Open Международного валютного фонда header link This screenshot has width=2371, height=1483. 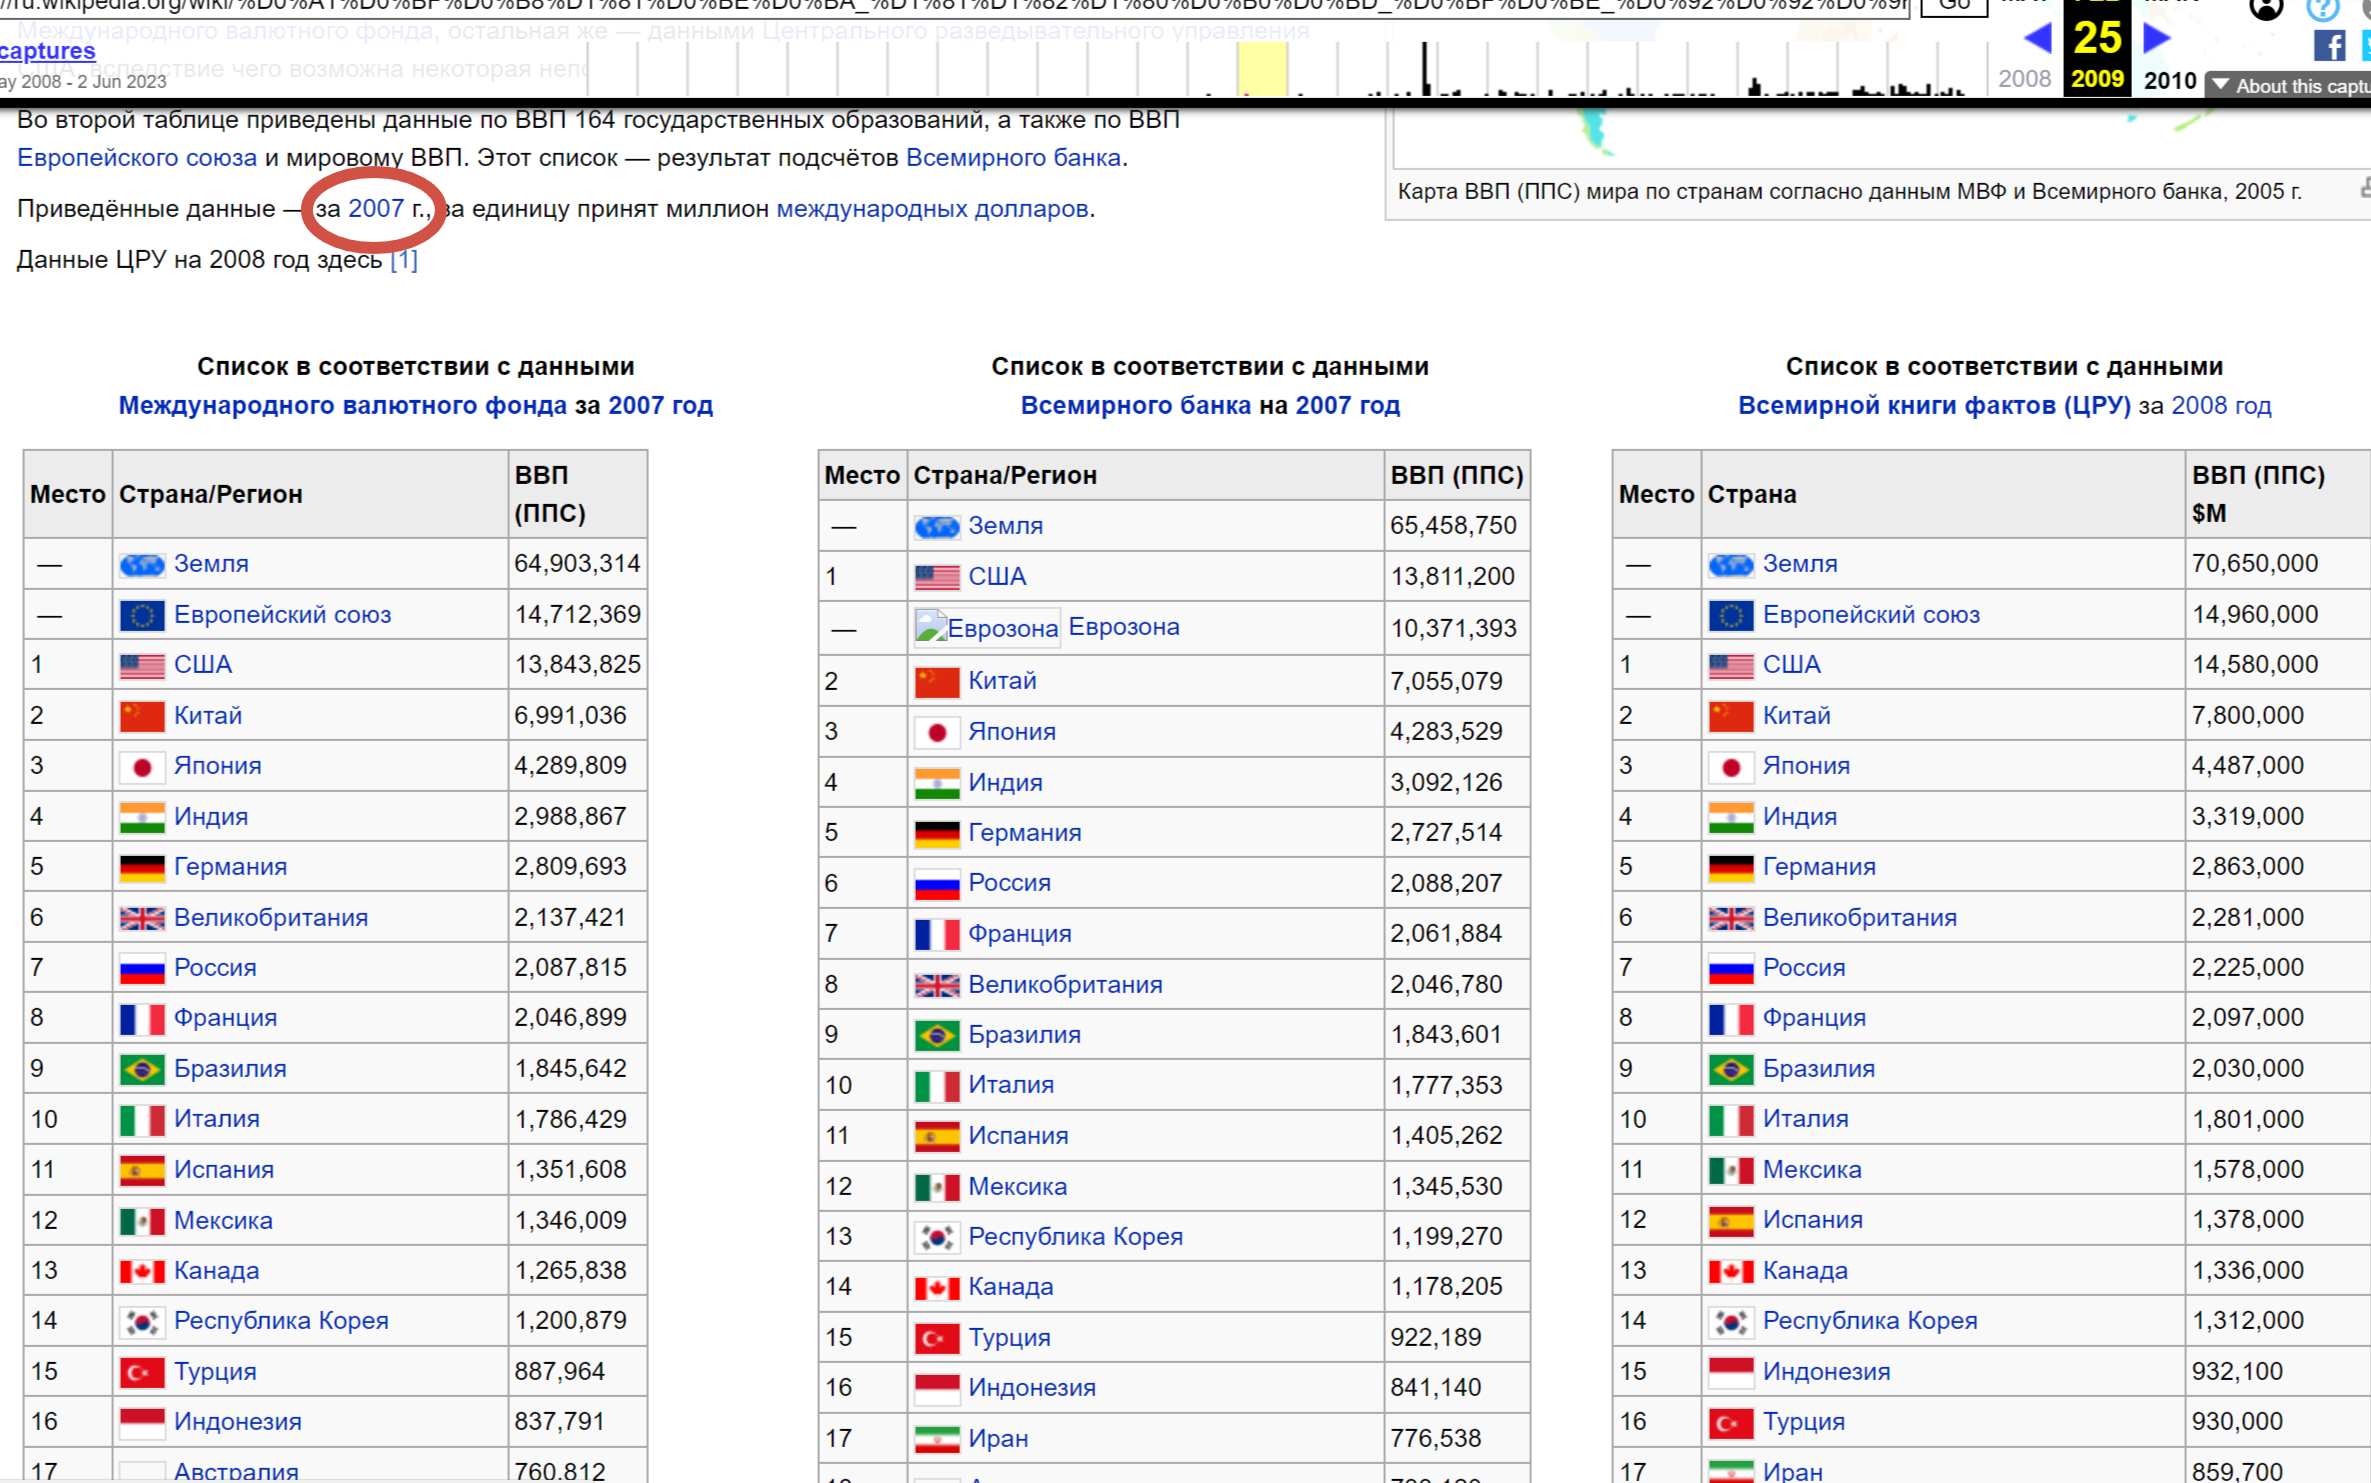[x=343, y=406]
